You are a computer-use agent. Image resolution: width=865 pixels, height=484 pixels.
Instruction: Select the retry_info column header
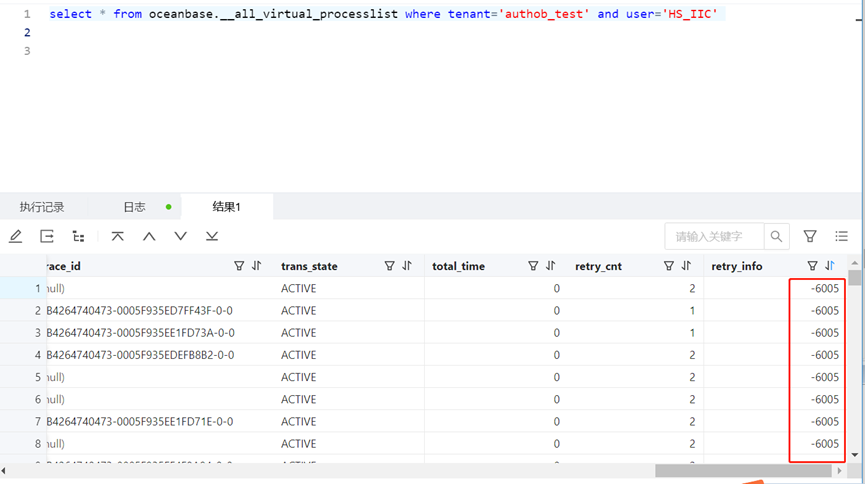click(x=736, y=266)
